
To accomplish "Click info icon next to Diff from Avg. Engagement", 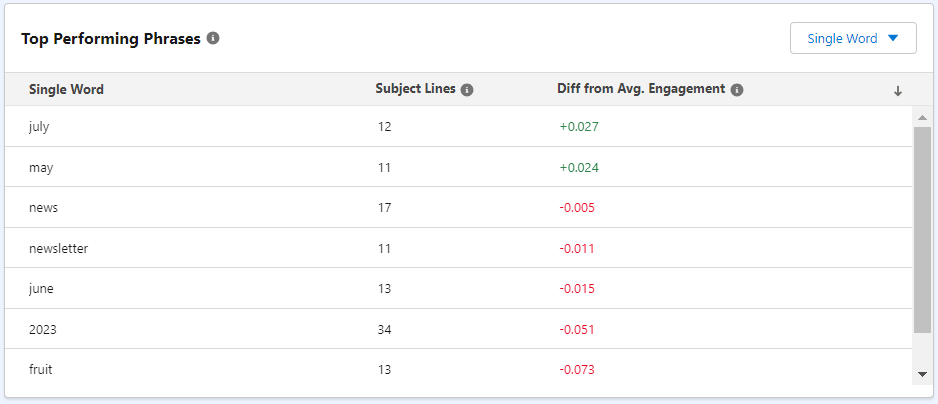I will pos(737,90).
